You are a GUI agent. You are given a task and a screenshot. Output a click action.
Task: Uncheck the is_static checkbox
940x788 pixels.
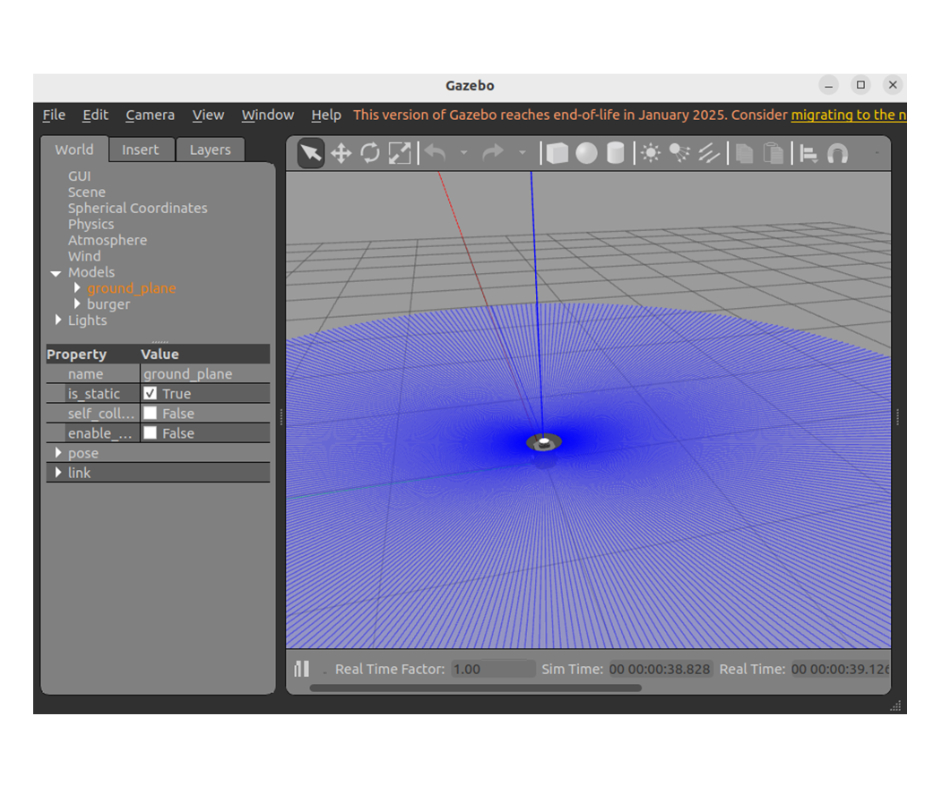[150, 394]
